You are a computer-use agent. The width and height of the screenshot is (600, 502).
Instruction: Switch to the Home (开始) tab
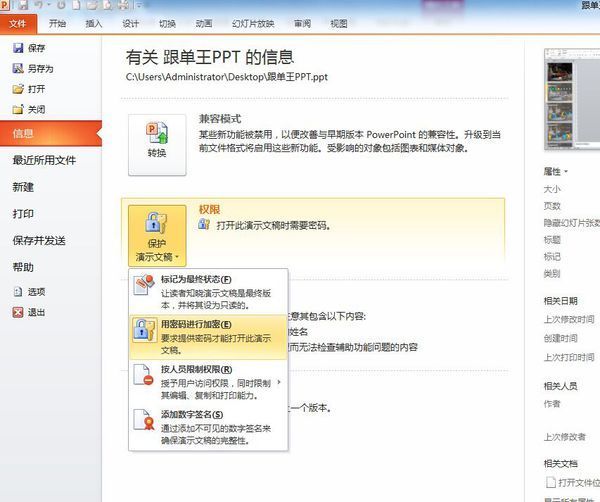point(58,23)
